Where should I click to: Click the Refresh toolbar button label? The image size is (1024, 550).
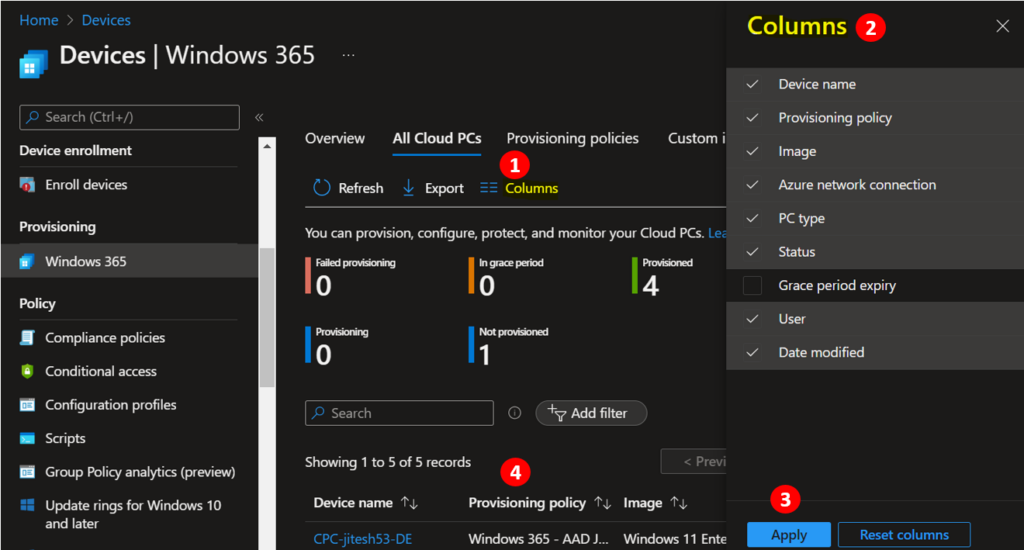[360, 188]
